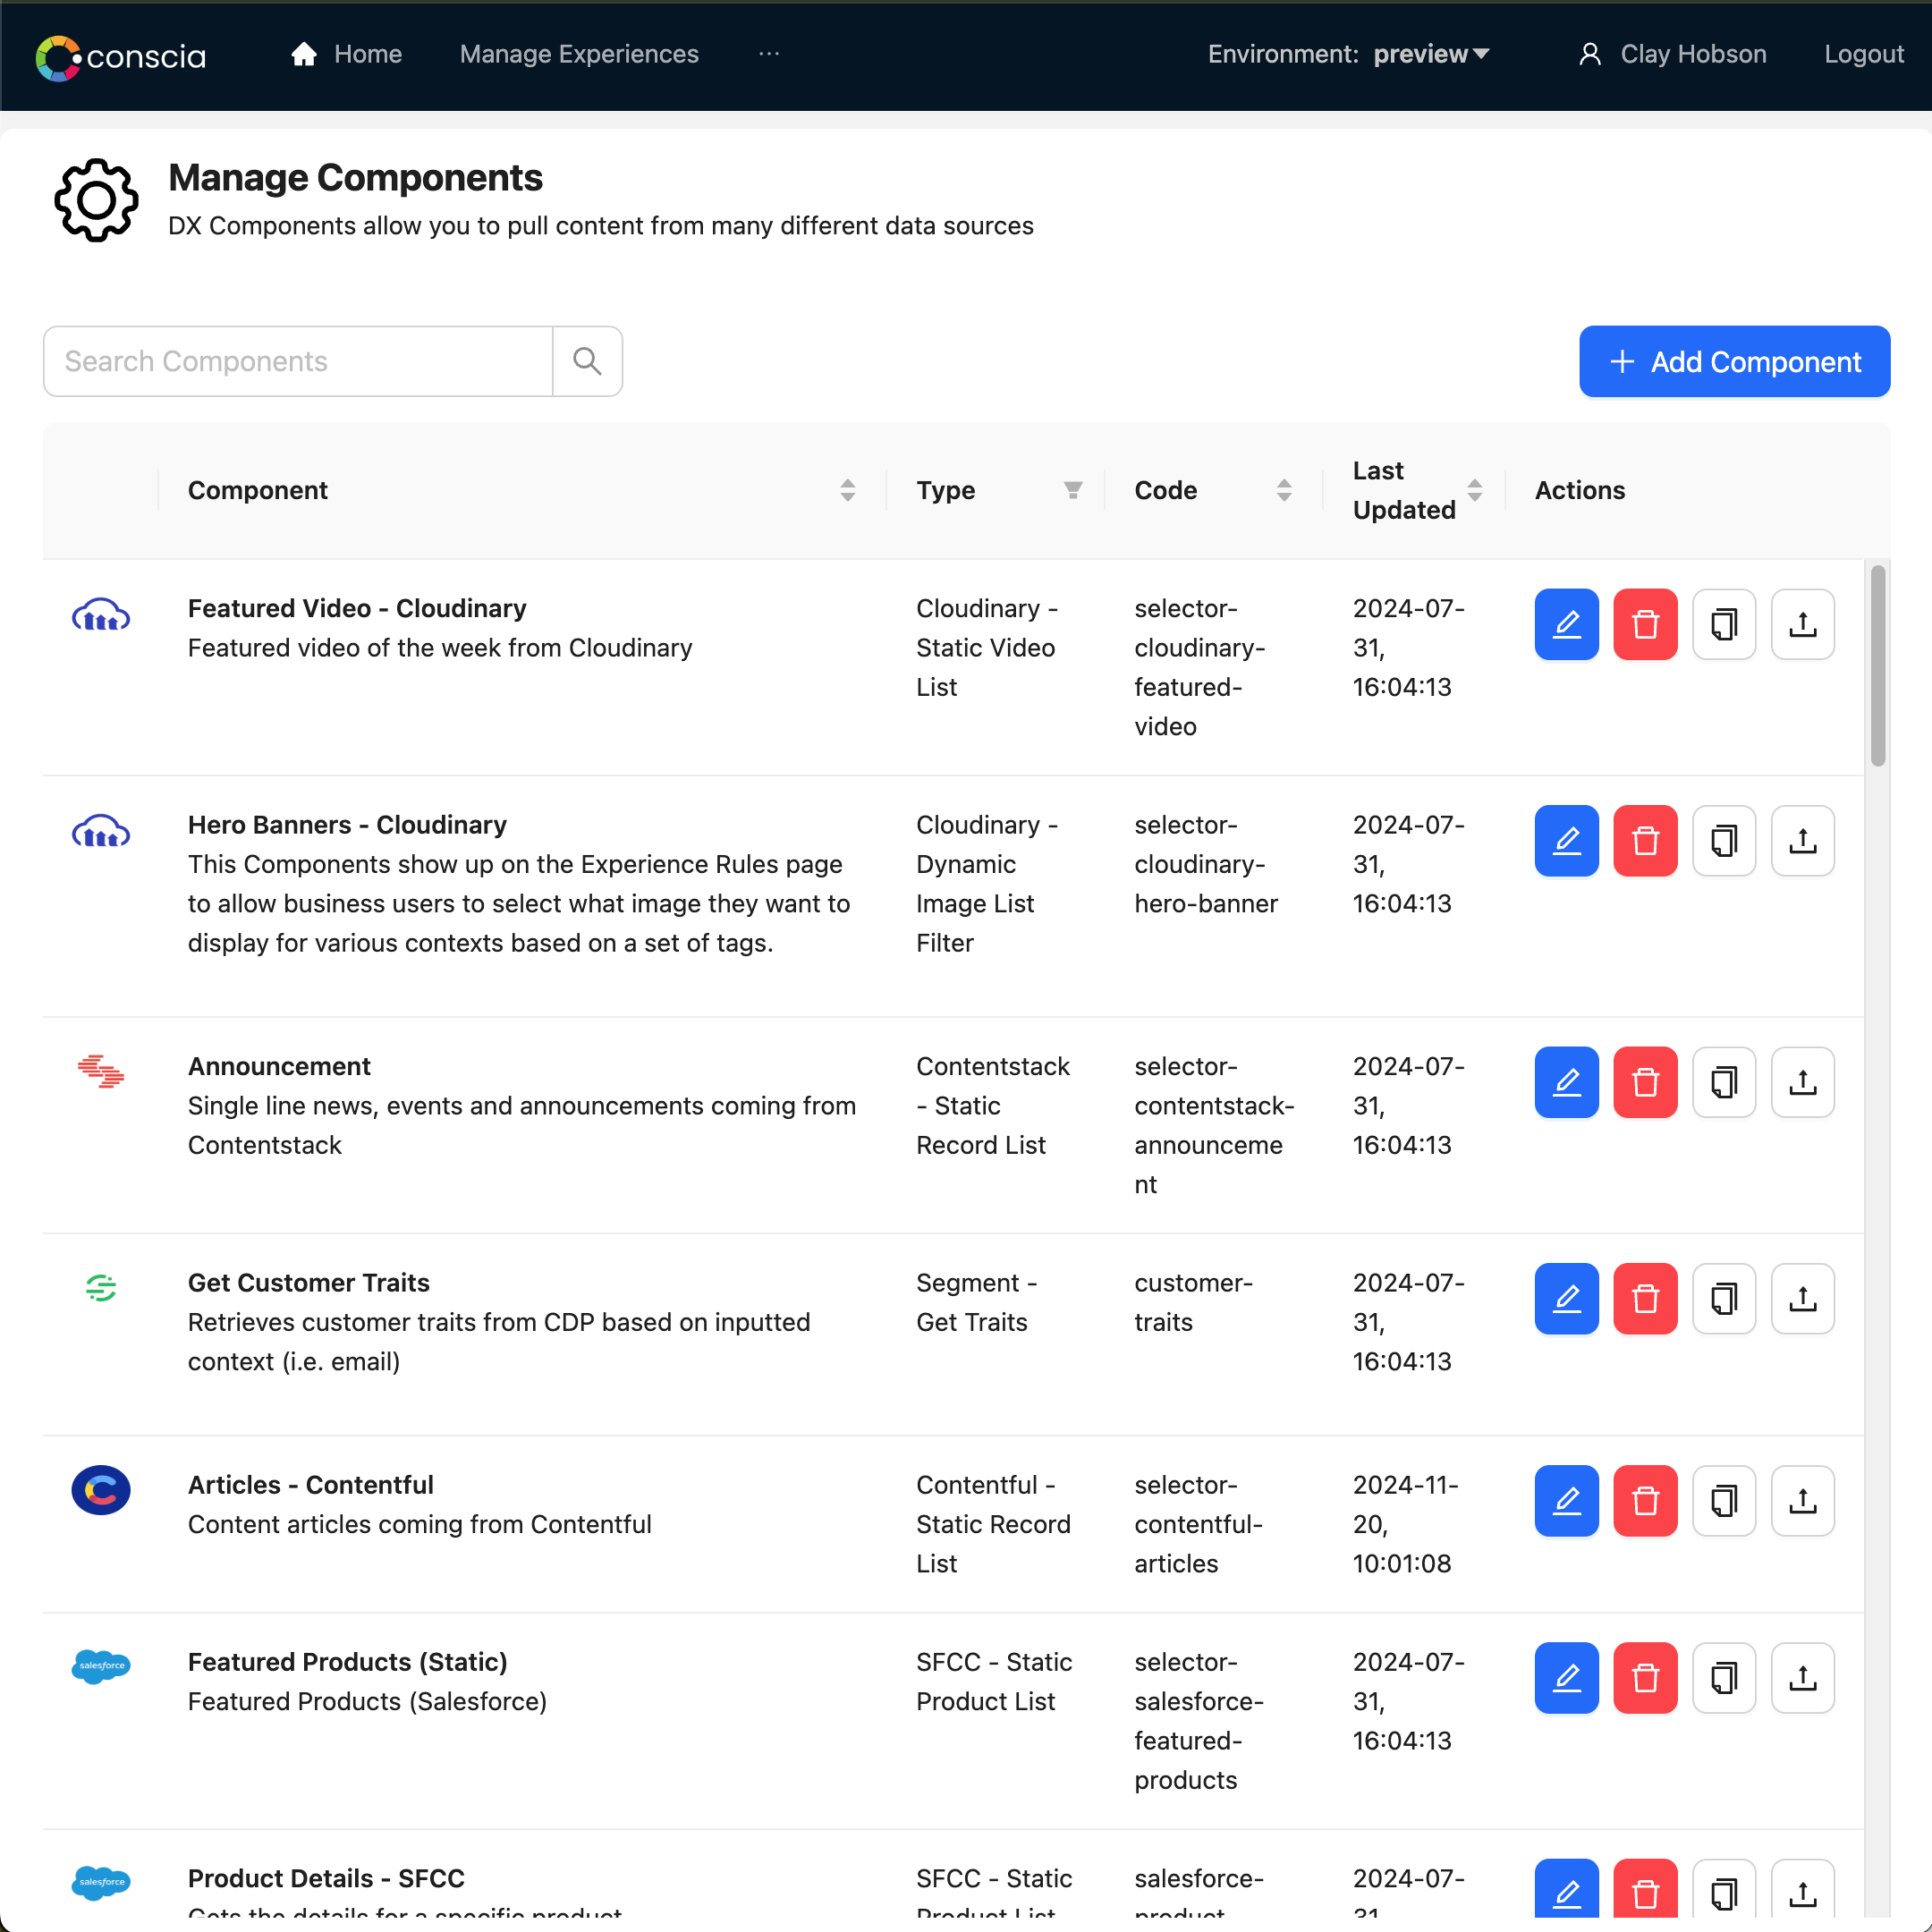Click the Manage Components heading
Screen dimensions: 1932x1932
coord(355,177)
